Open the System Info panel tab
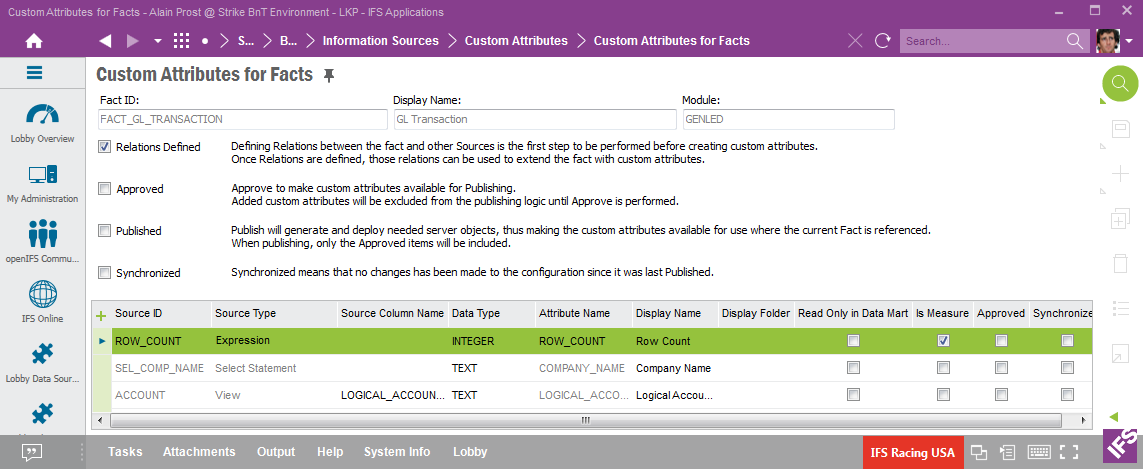1143x469 pixels. coord(397,452)
